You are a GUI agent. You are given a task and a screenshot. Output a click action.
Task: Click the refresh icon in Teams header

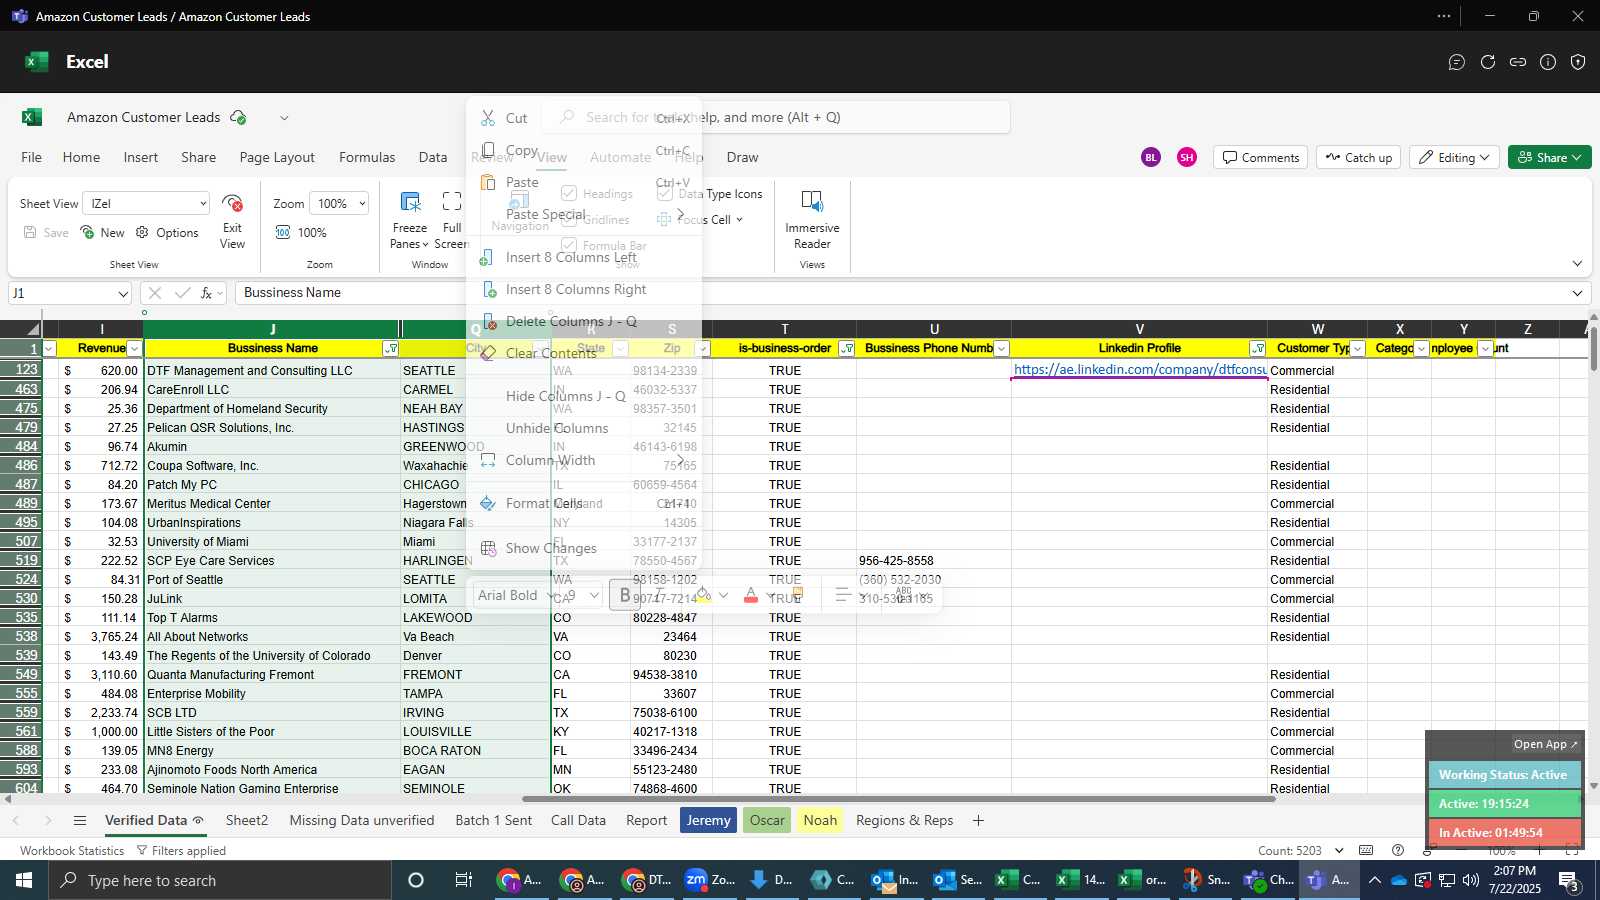click(1488, 62)
